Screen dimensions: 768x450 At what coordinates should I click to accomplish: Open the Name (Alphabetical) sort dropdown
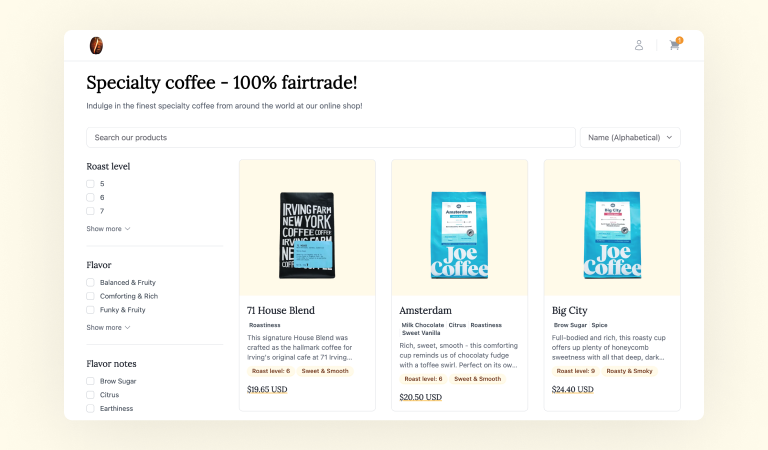[630, 138]
